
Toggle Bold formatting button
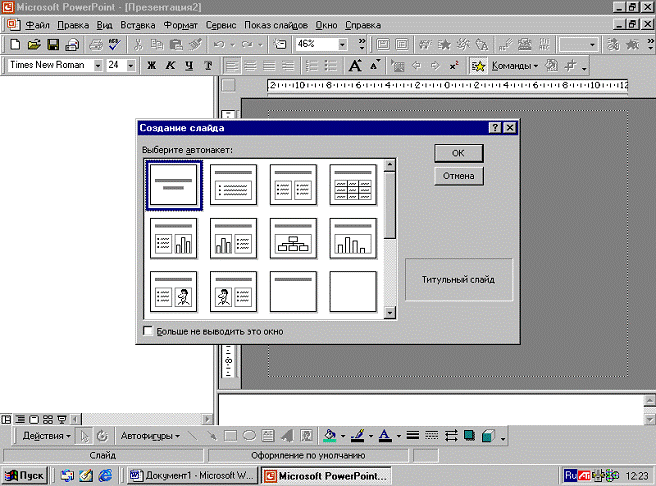(153, 66)
